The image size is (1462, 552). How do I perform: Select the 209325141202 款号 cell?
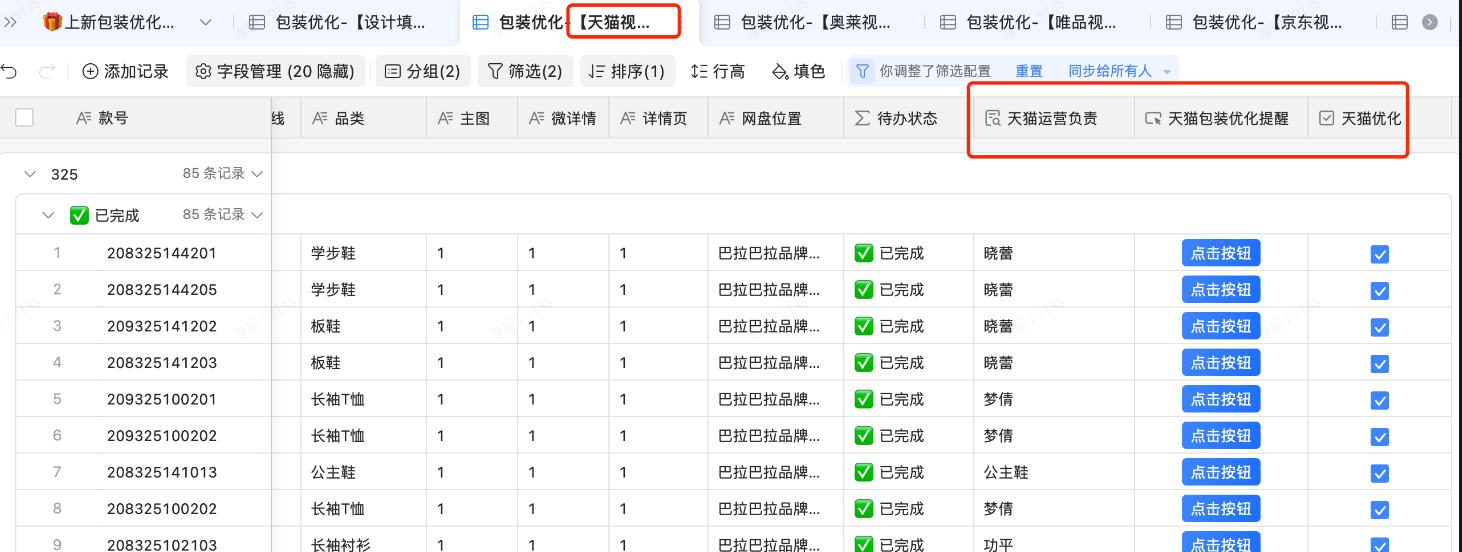[162, 326]
